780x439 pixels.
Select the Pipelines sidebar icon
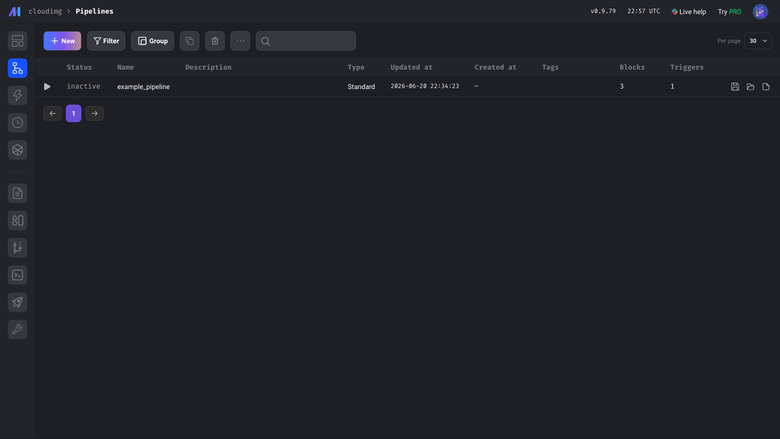17,68
